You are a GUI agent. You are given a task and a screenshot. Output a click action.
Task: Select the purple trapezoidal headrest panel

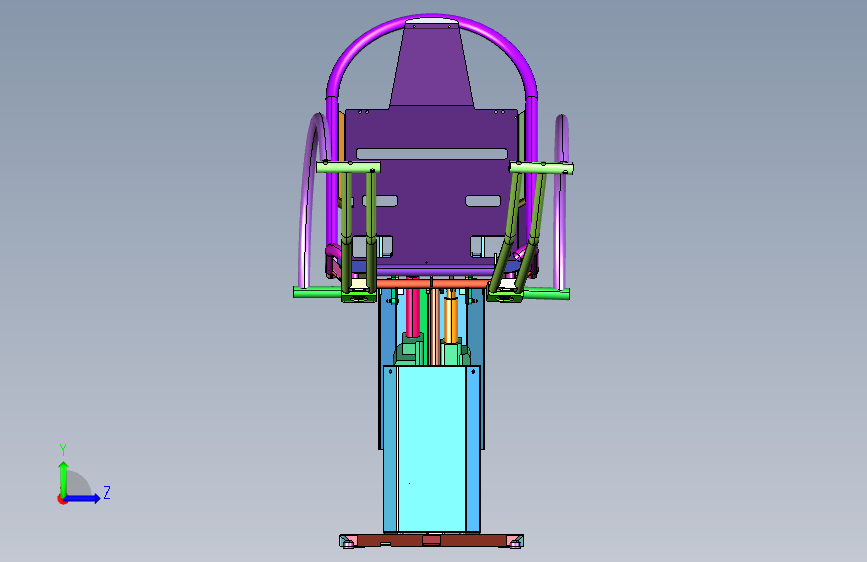[x=432, y=66]
